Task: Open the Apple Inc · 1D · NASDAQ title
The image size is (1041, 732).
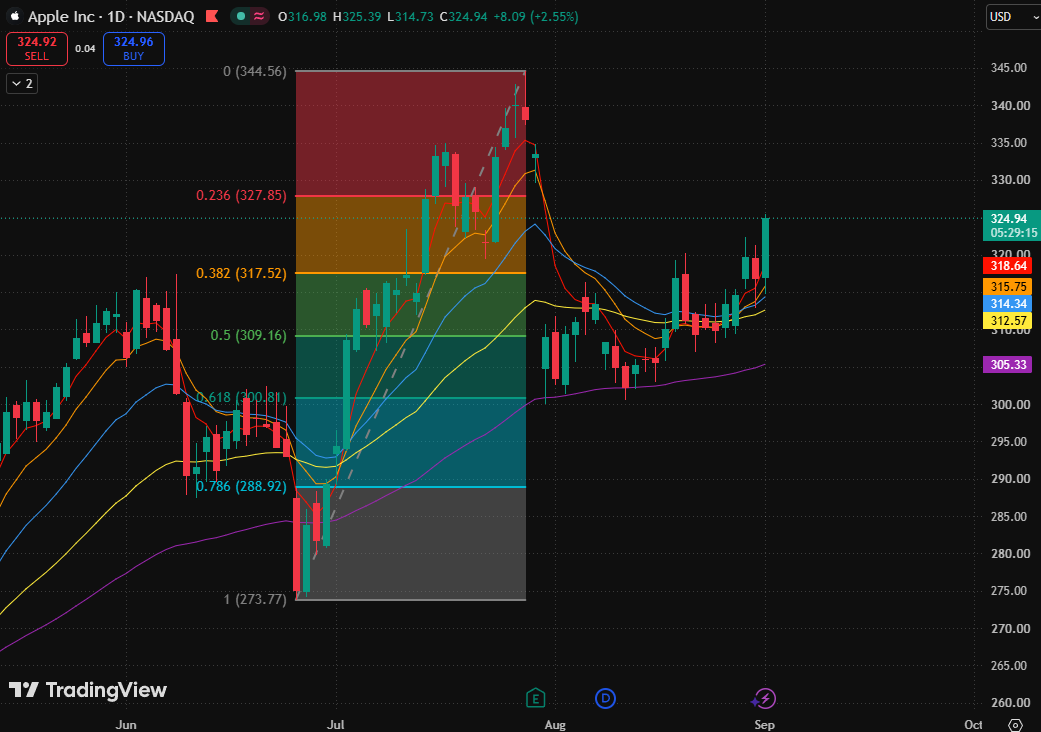Action: [111, 17]
